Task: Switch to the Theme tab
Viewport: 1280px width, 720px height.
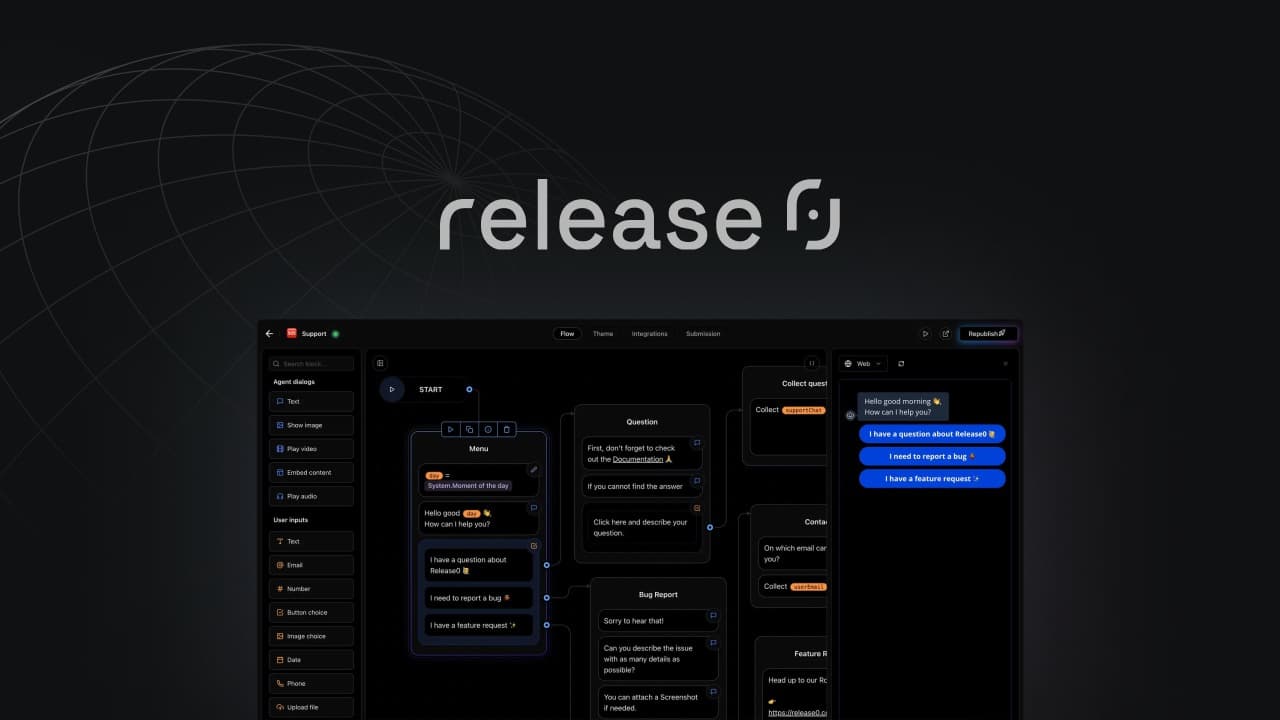Action: tap(603, 334)
